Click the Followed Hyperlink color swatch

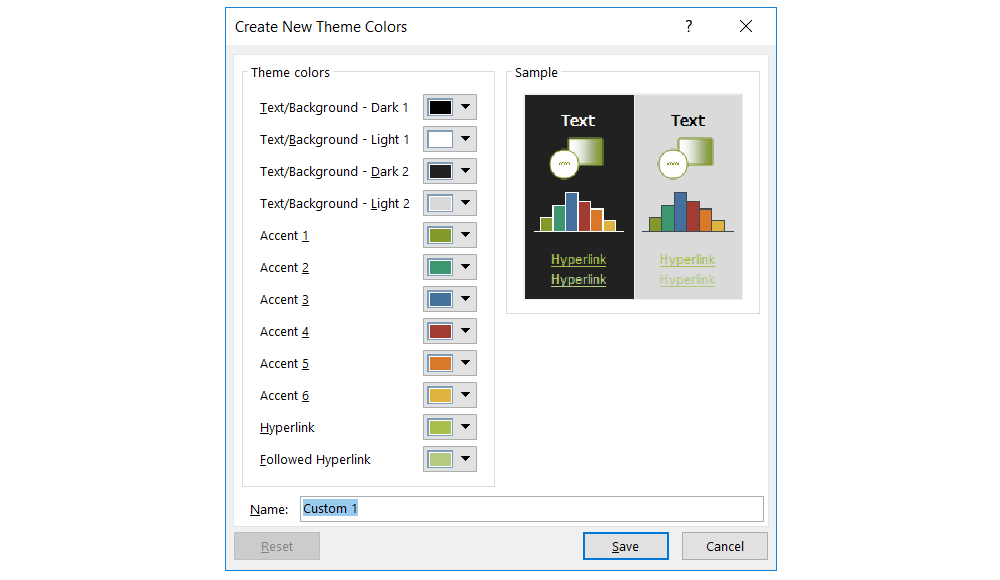[442, 459]
